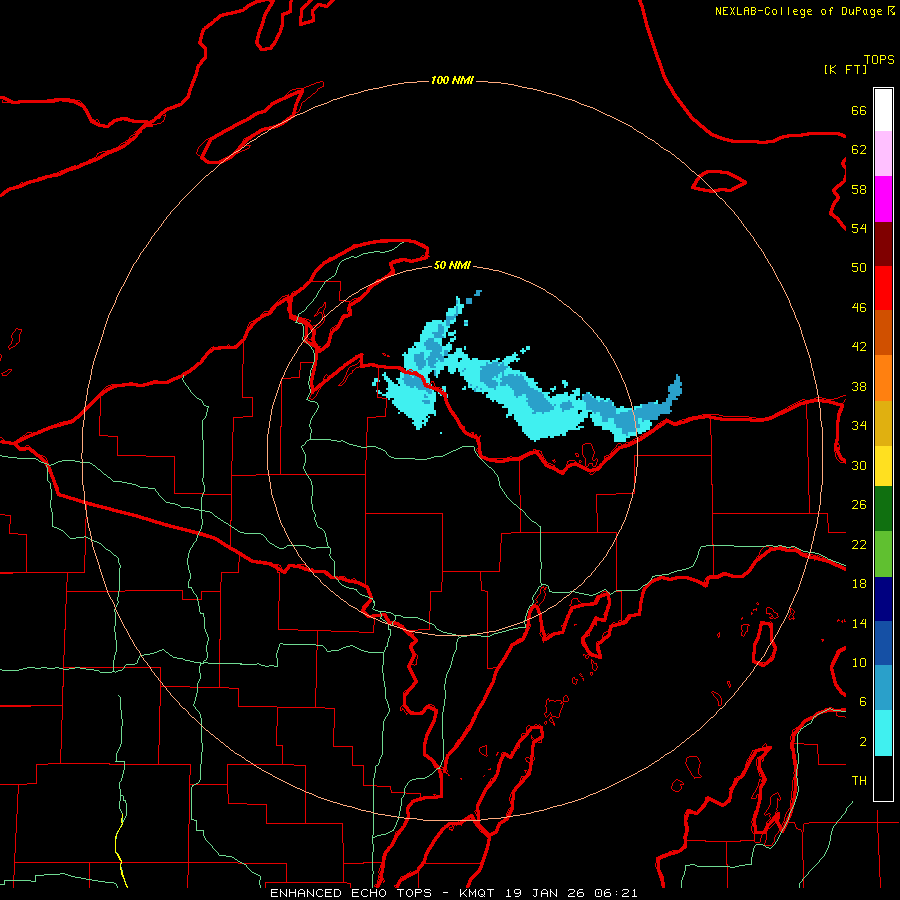
Task: Click the "22" legend value
Action: tap(859, 545)
